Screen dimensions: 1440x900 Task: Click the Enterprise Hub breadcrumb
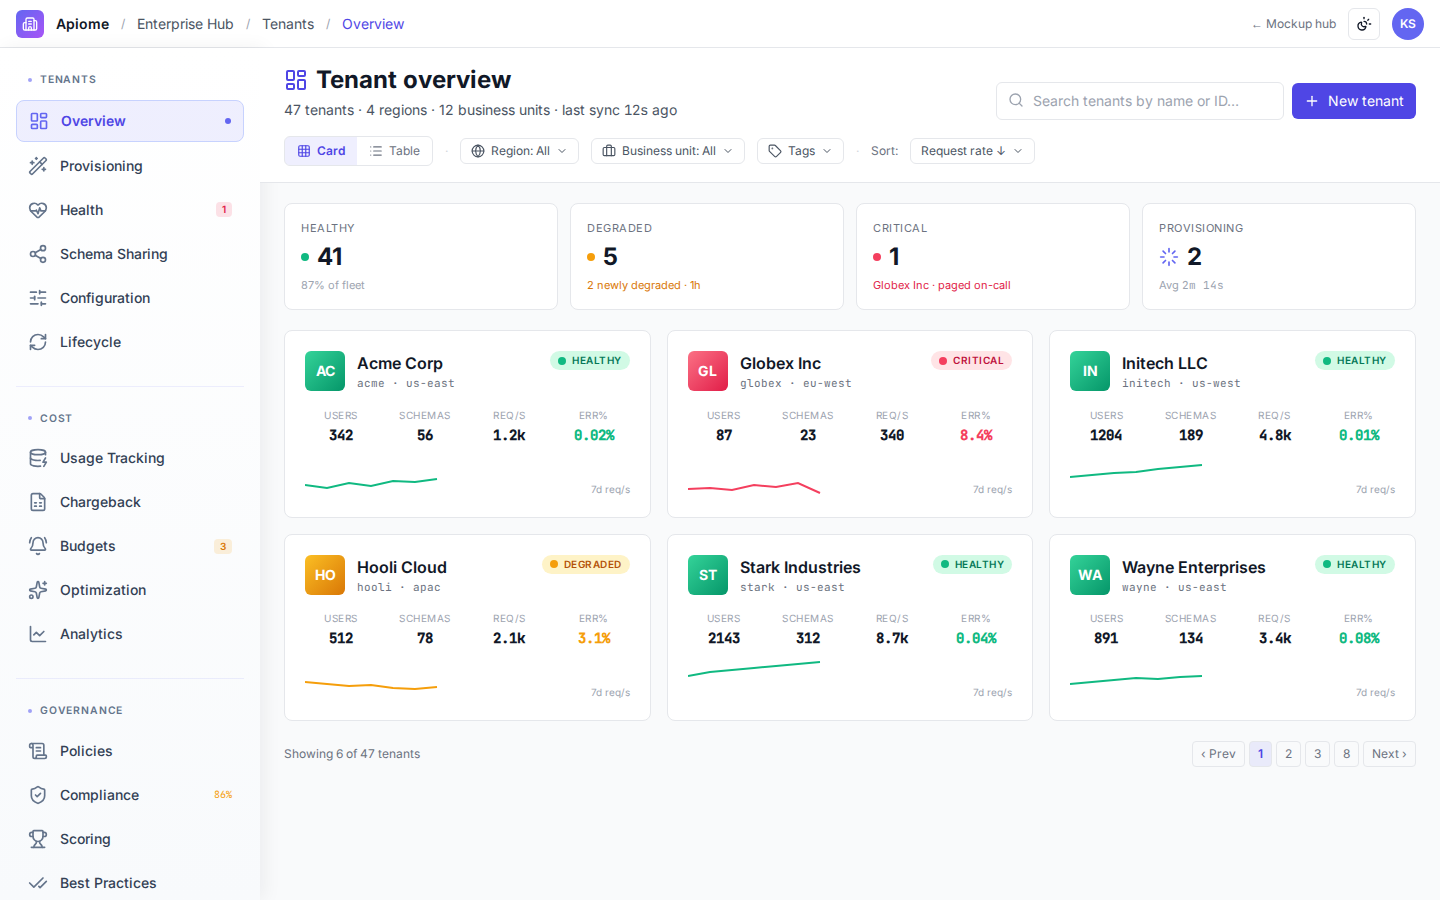pyautogui.click(x=185, y=24)
